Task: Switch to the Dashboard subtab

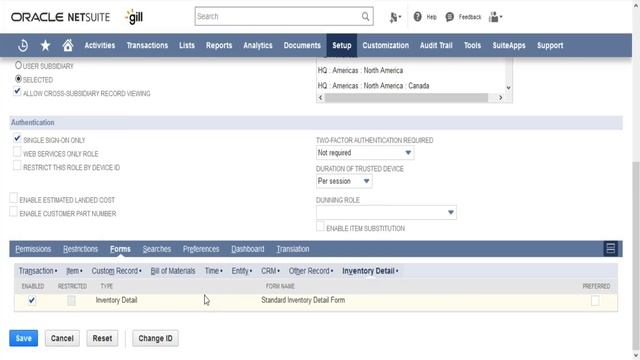Action: (247, 249)
